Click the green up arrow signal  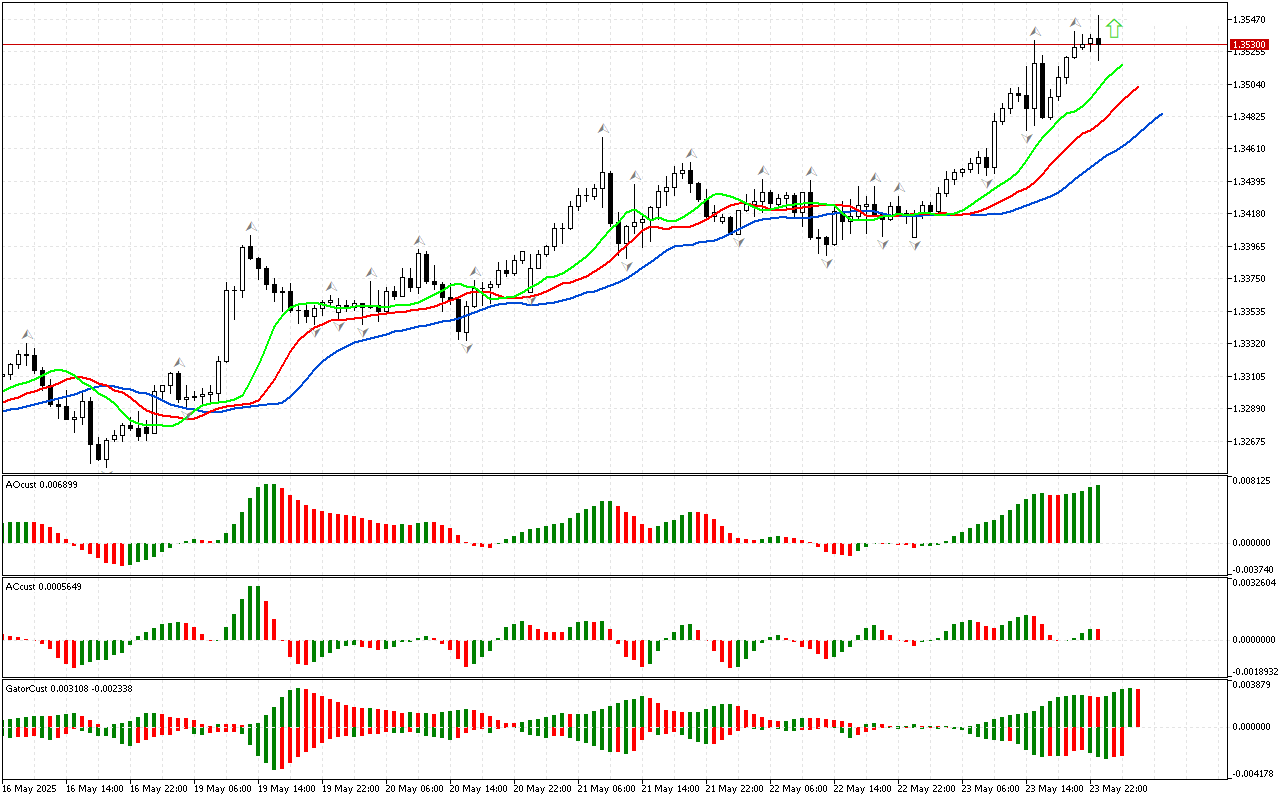[x=1115, y=29]
